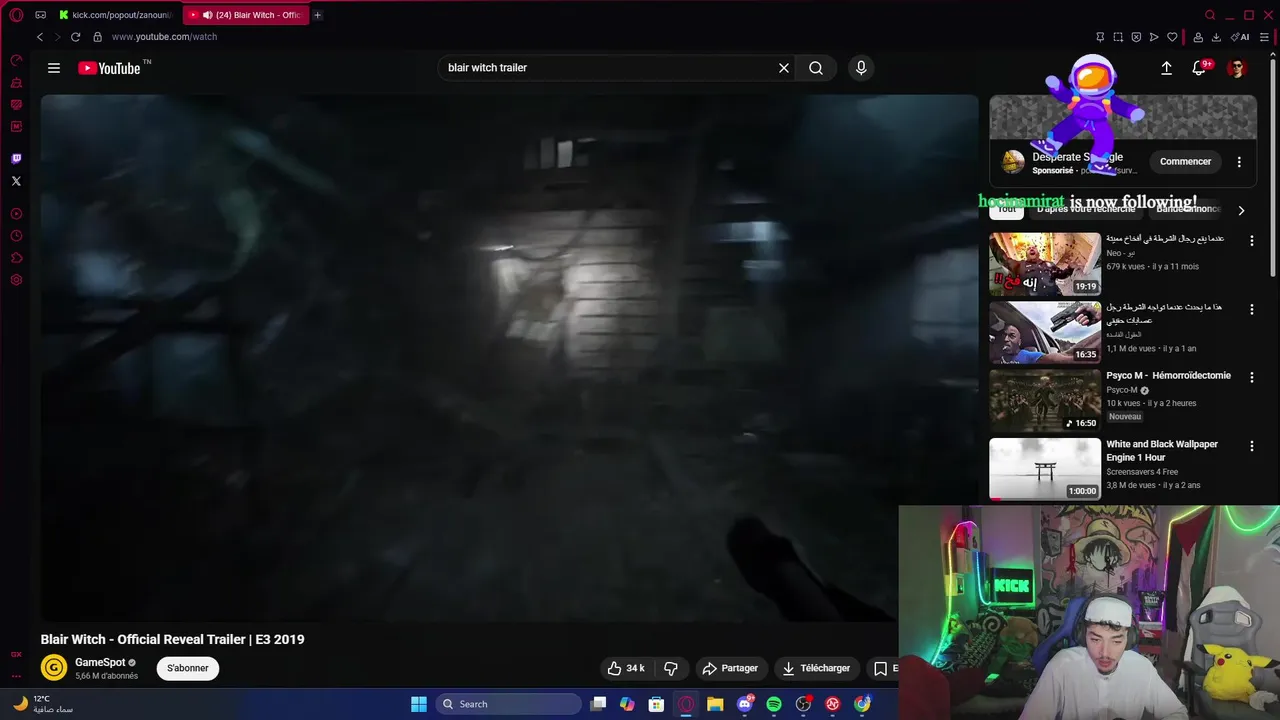Viewport: 1280px width, 720px height.
Task: Click the page vertical scrollbar
Action: (1274, 170)
